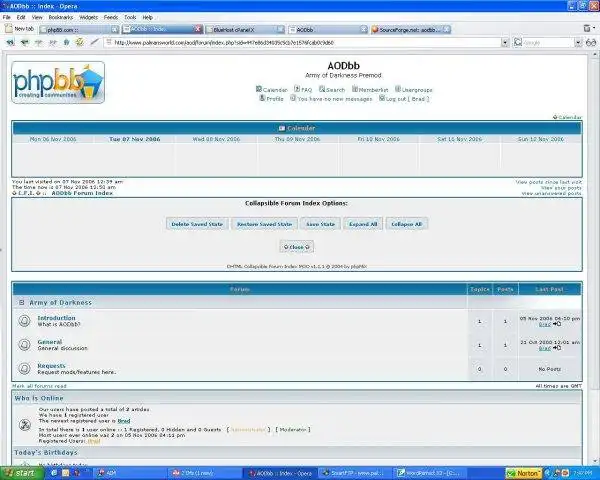The image size is (600, 480).
Task: Click the Norton tray icon
Action: point(523,473)
